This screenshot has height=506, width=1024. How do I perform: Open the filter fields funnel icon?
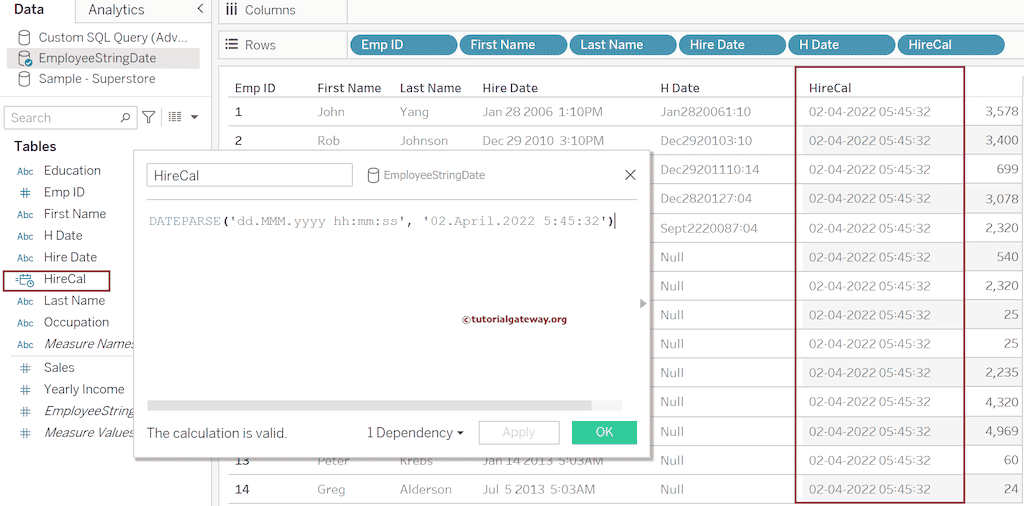click(149, 118)
